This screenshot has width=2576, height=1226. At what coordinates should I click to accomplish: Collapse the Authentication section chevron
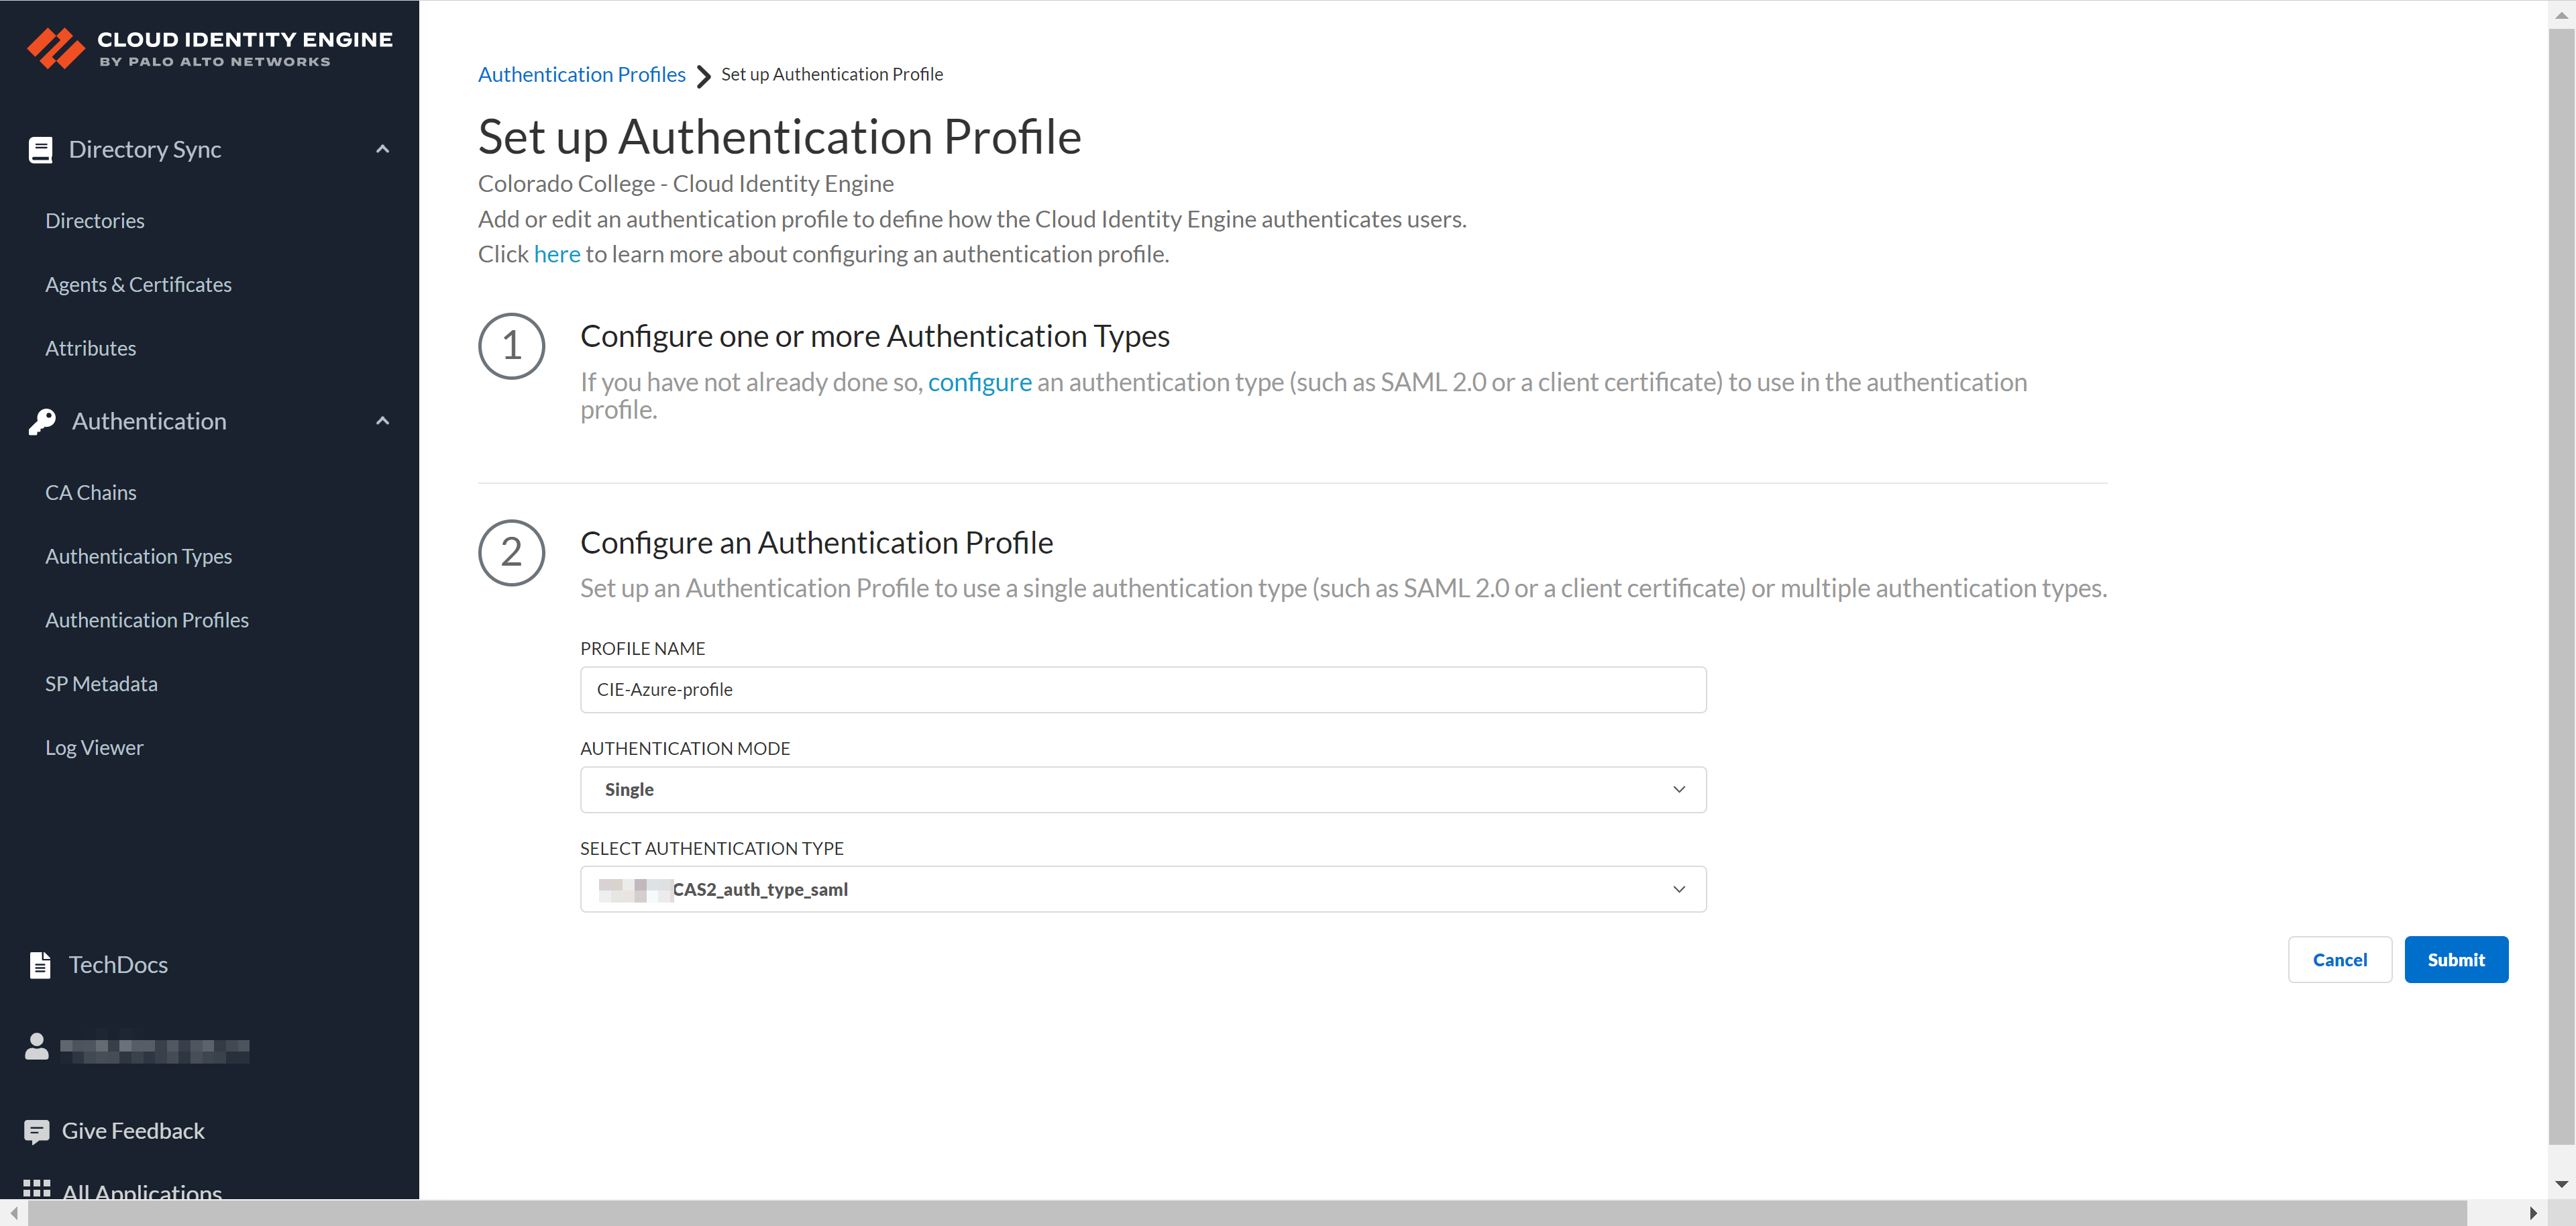[x=382, y=422]
